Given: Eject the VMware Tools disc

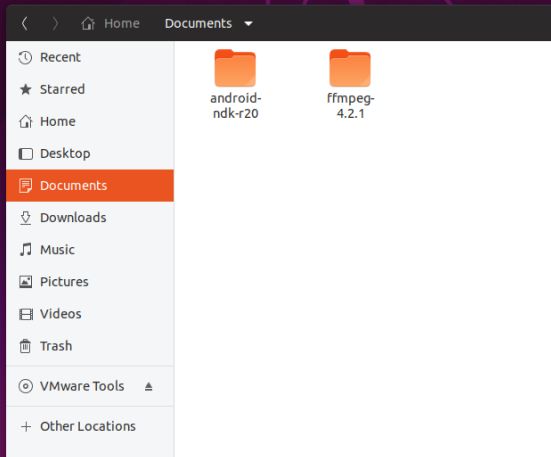Looking at the screenshot, I should click(149, 386).
